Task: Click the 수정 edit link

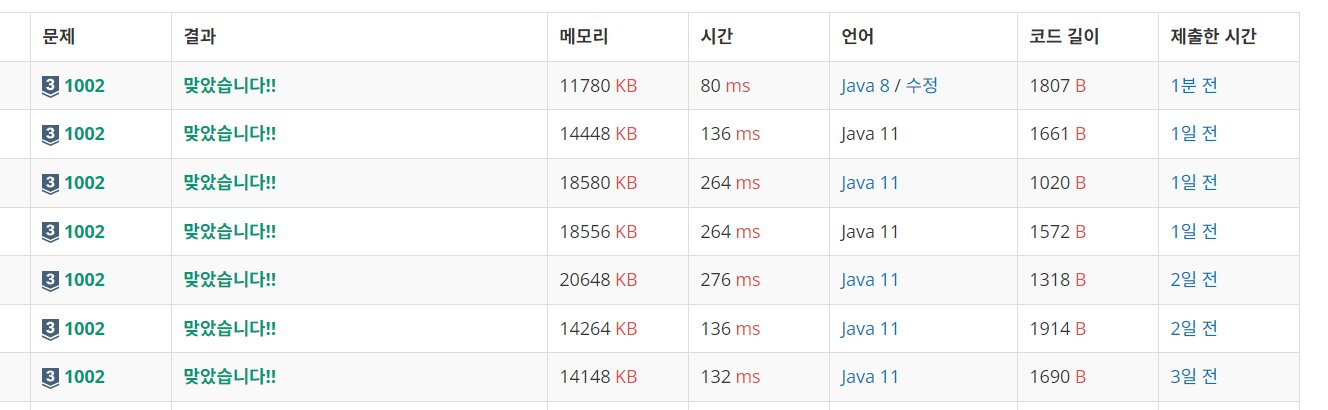Action: 922,86
